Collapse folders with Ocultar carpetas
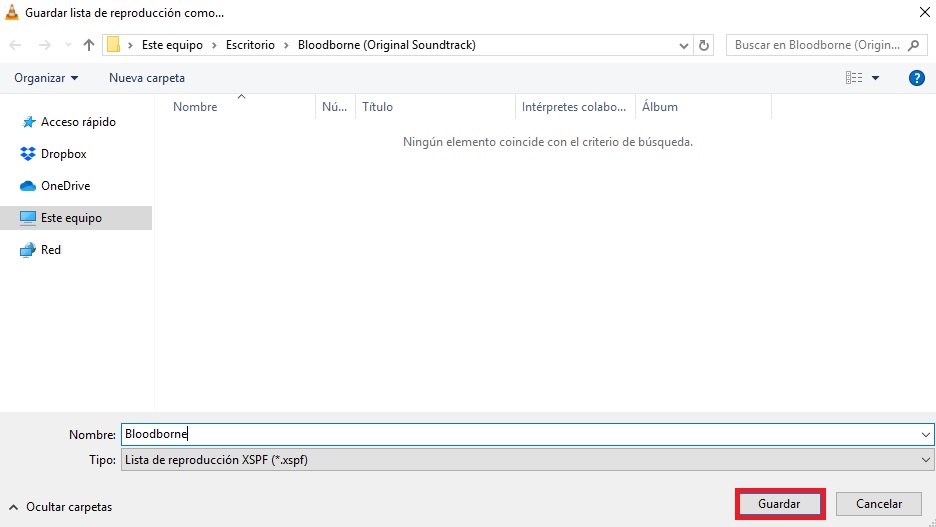936x527 pixels. point(61,507)
